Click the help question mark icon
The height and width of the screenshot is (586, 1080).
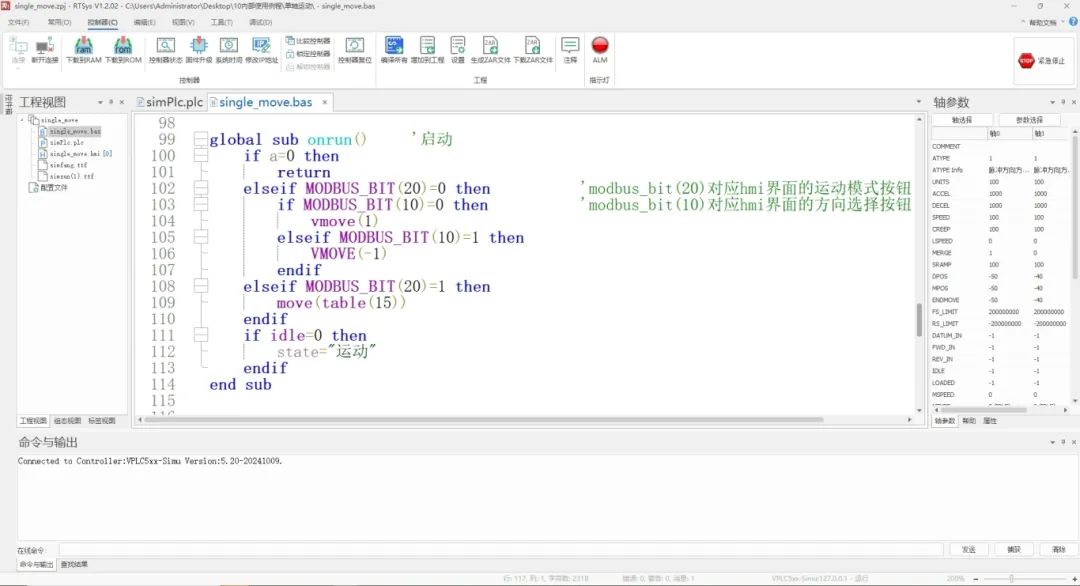[x=1072, y=22]
